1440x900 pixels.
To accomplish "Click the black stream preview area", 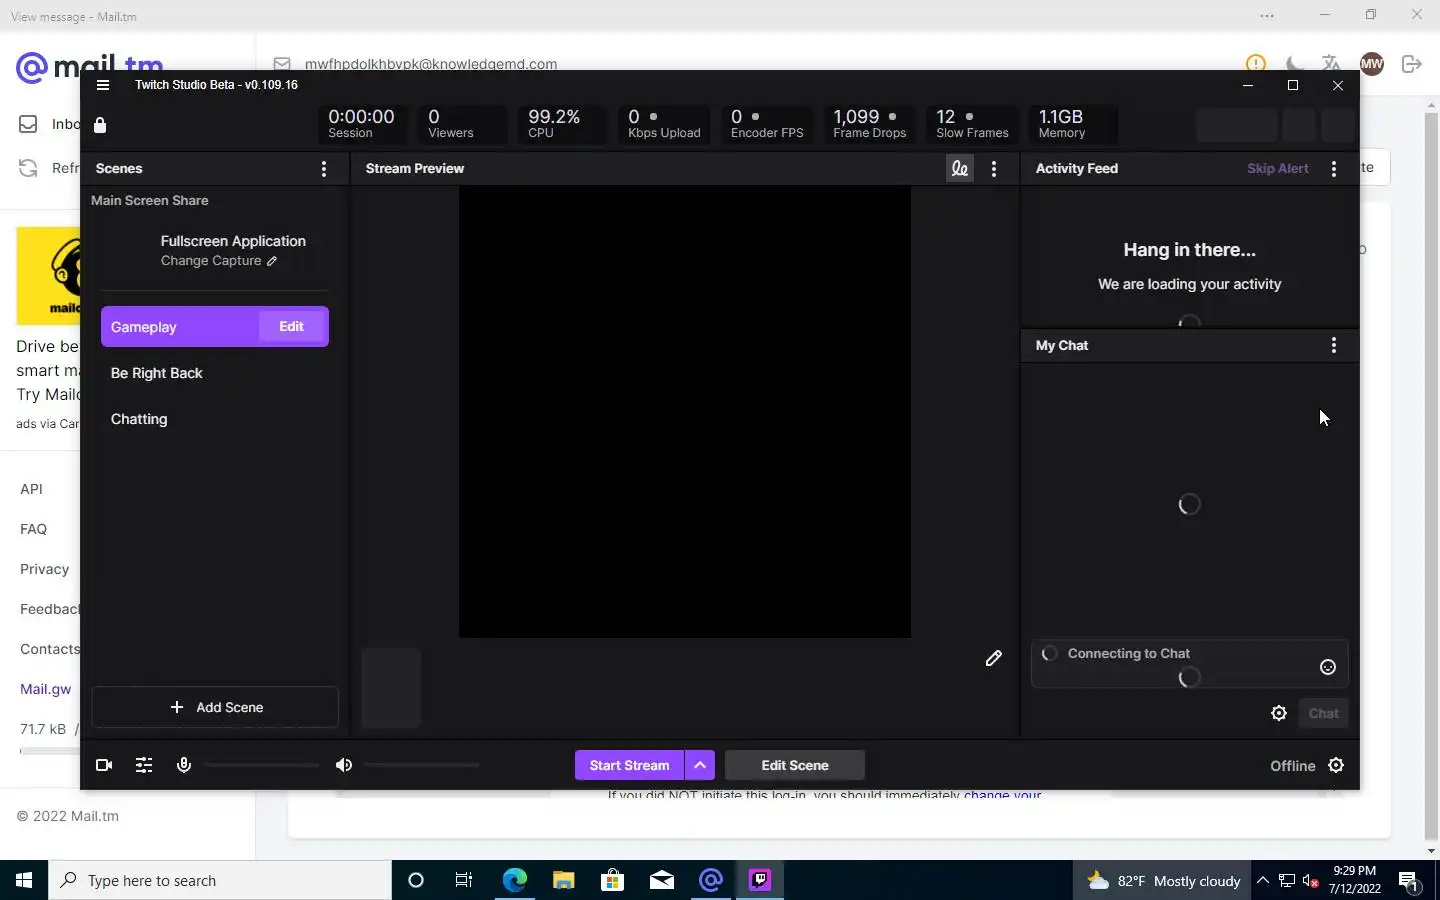I will coord(685,411).
